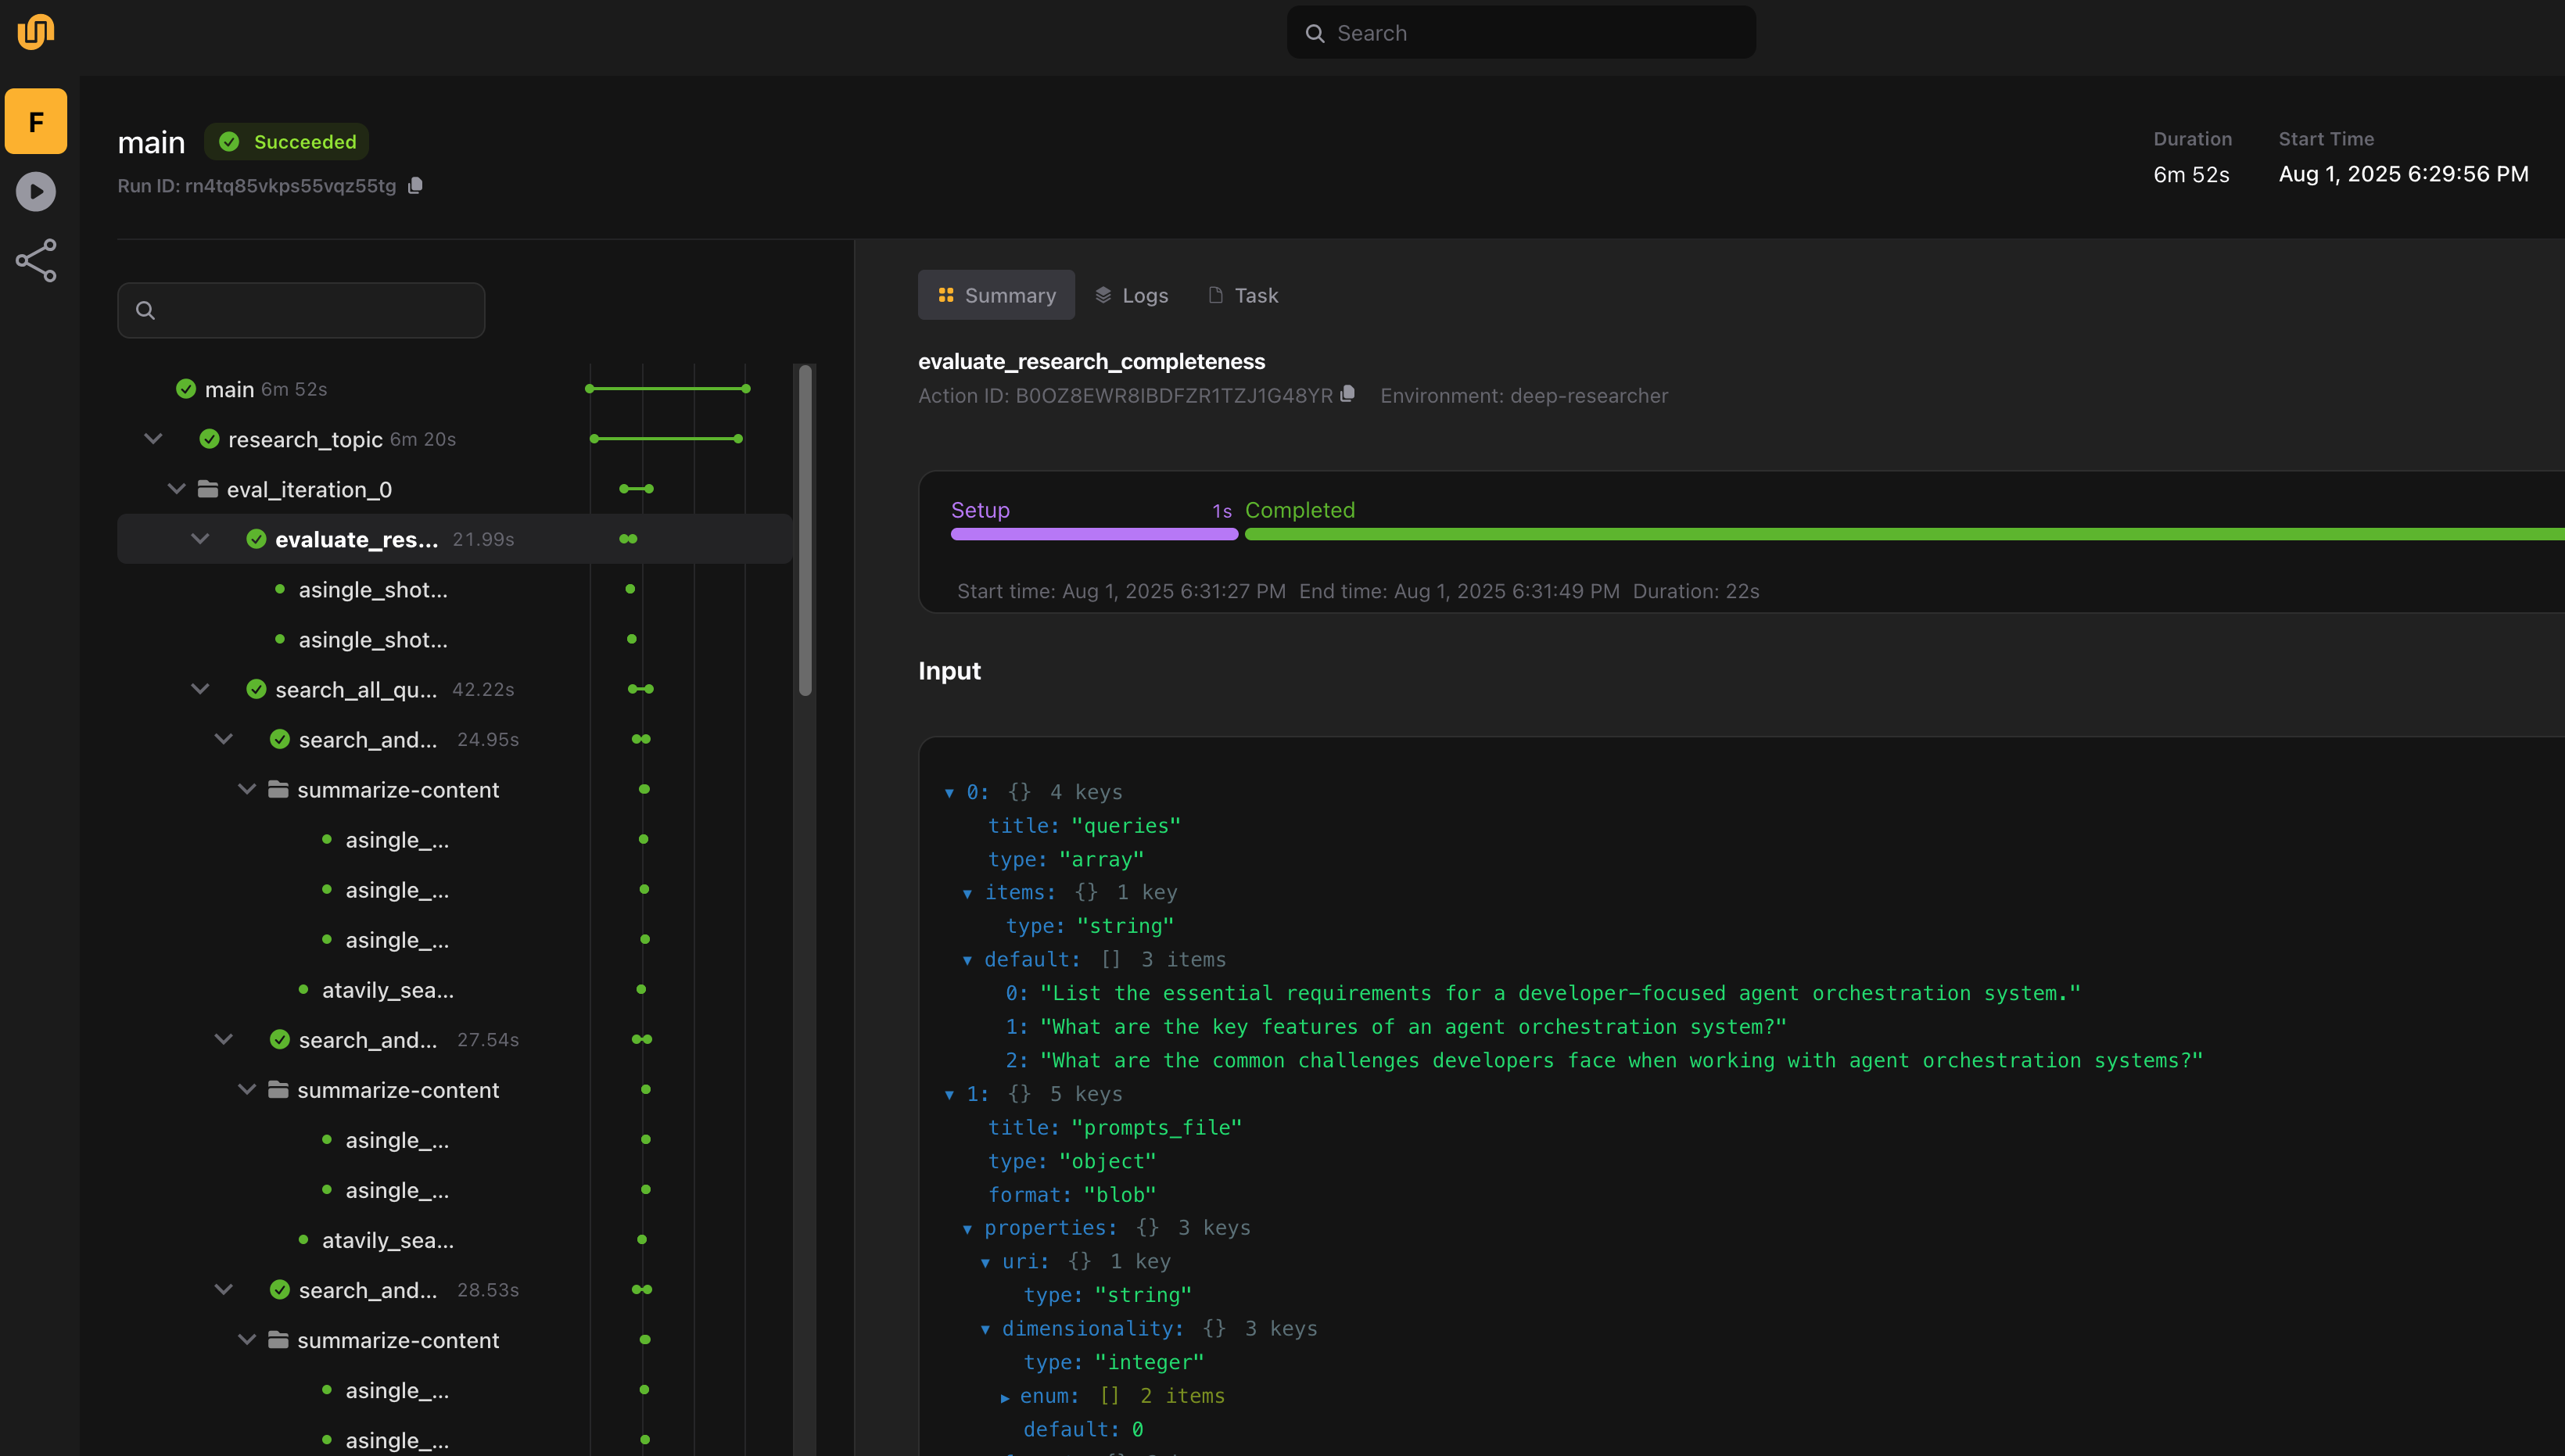Image resolution: width=2565 pixels, height=1456 pixels.
Task: Click the check icon on search_all_qu... row
Action: (x=256, y=689)
